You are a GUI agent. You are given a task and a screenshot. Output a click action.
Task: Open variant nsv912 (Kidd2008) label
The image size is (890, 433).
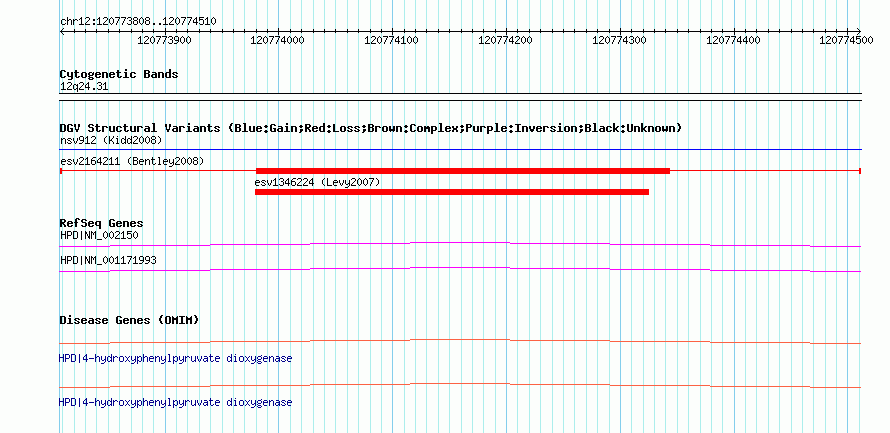pyautogui.click(x=111, y=140)
